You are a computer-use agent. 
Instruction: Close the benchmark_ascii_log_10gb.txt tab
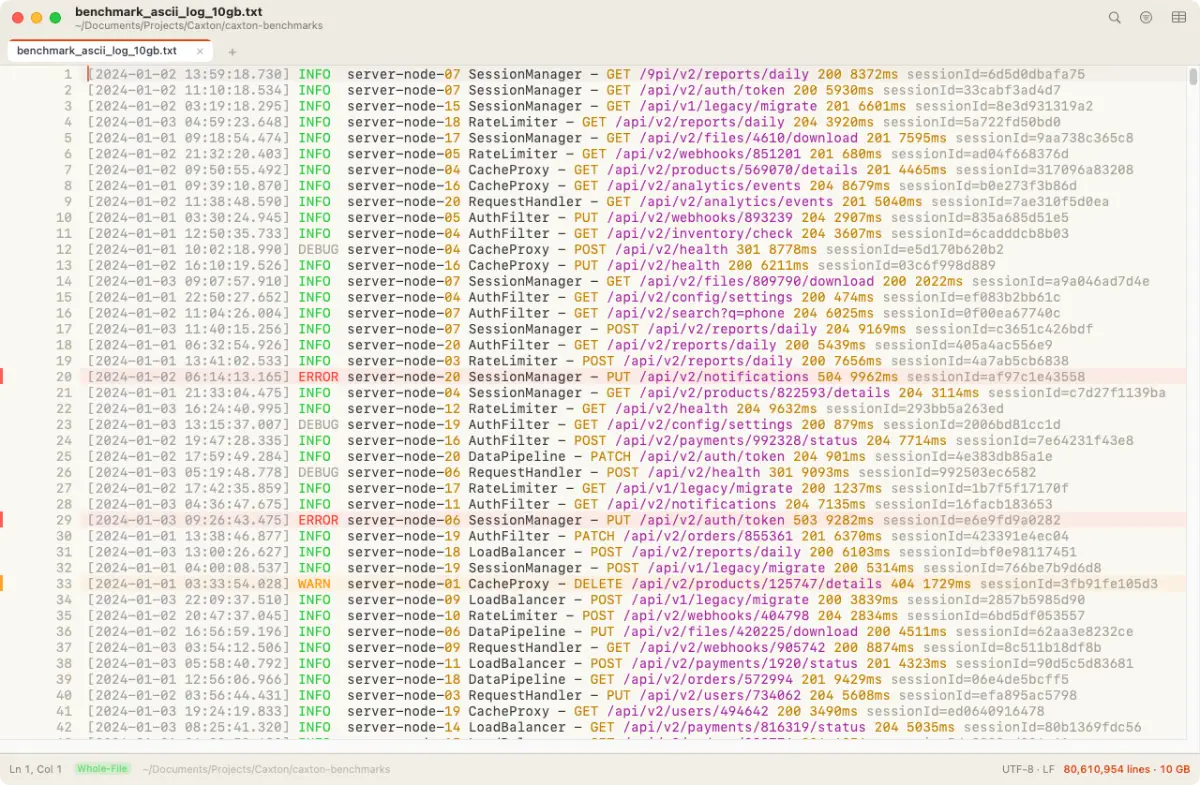[200, 51]
